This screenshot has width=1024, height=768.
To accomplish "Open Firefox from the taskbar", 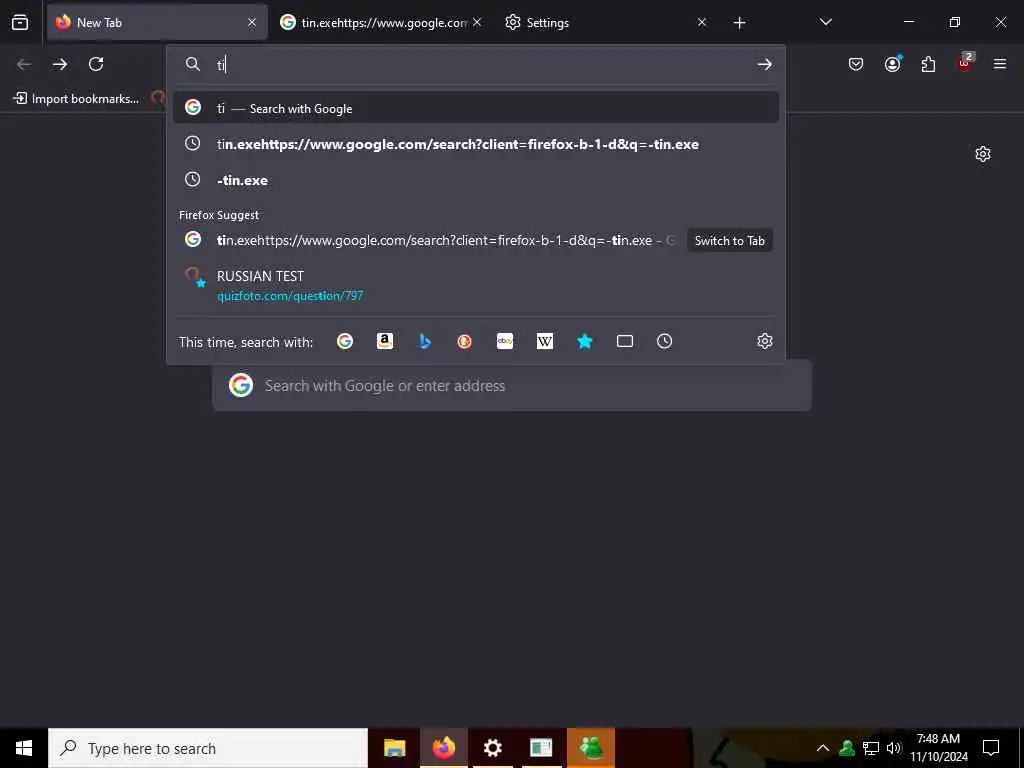I will tap(443, 748).
